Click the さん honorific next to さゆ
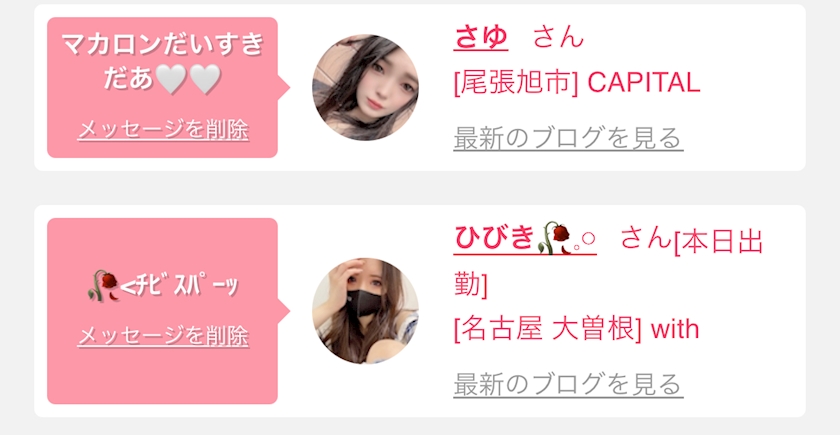 [558, 38]
